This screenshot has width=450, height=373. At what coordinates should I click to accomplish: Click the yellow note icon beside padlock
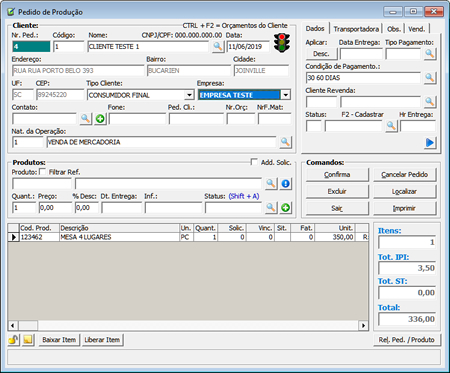(x=28, y=340)
